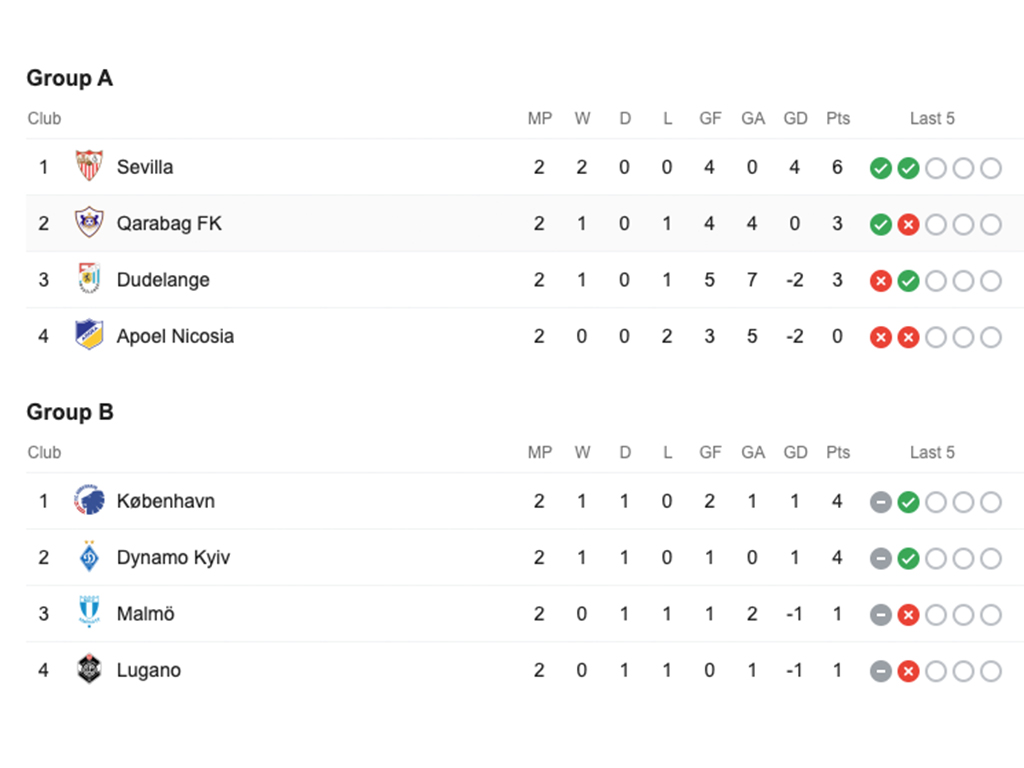The image size is (1024, 768).
Task: Click the Qarabag FK club crest
Action: 89,223
